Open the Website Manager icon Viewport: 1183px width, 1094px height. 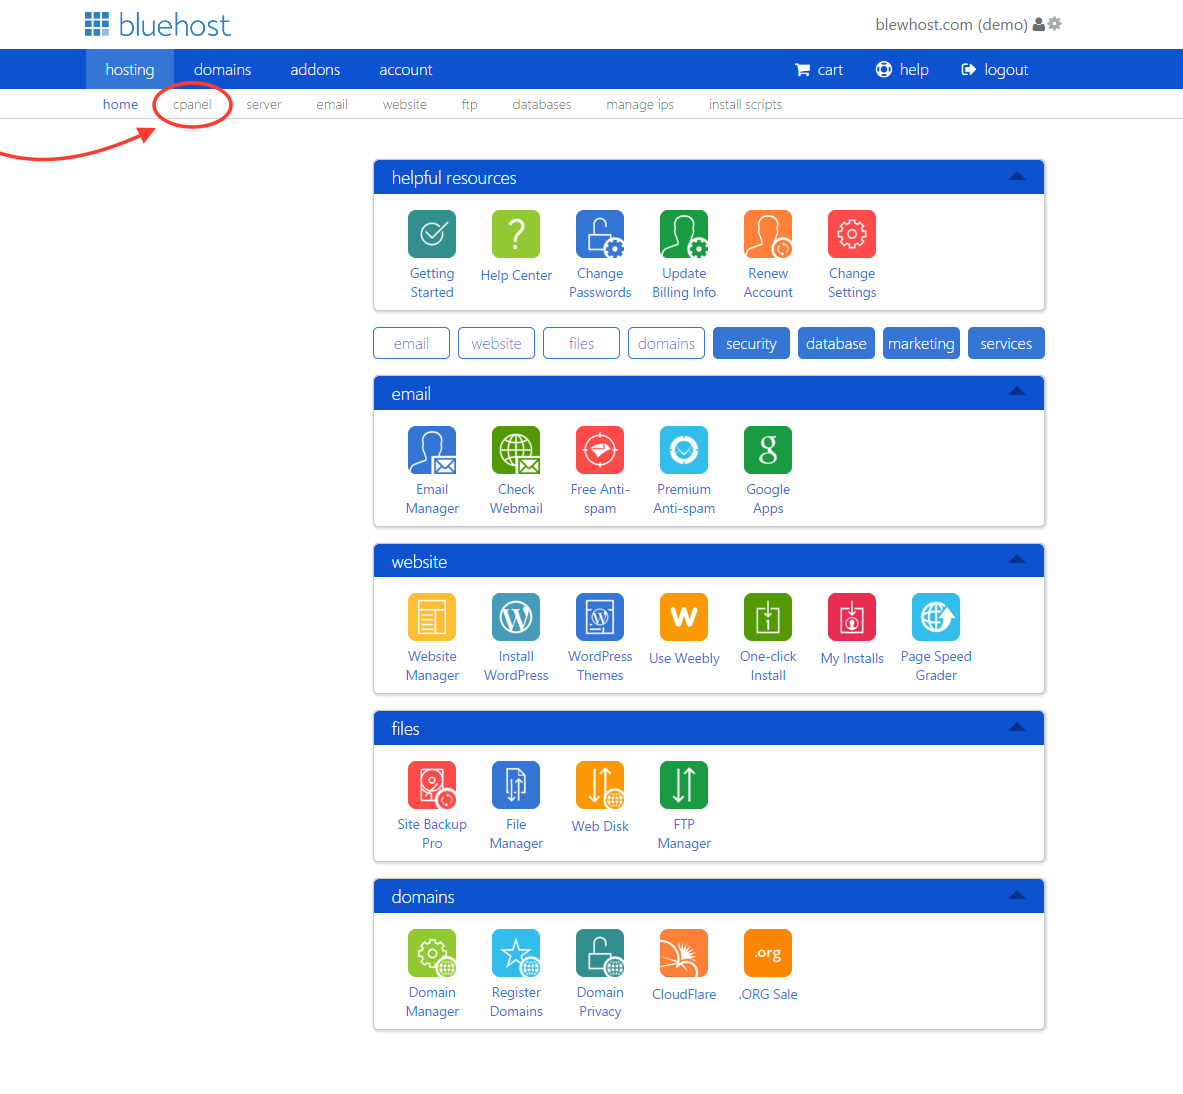(432, 617)
